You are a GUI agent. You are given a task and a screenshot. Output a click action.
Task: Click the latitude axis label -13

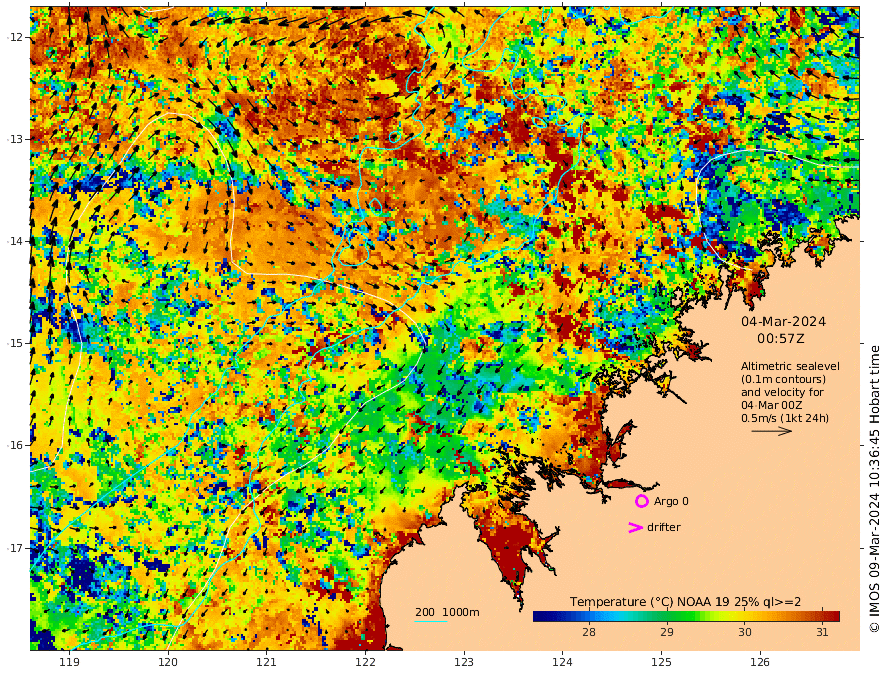pyautogui.click(x=16, y=139)
